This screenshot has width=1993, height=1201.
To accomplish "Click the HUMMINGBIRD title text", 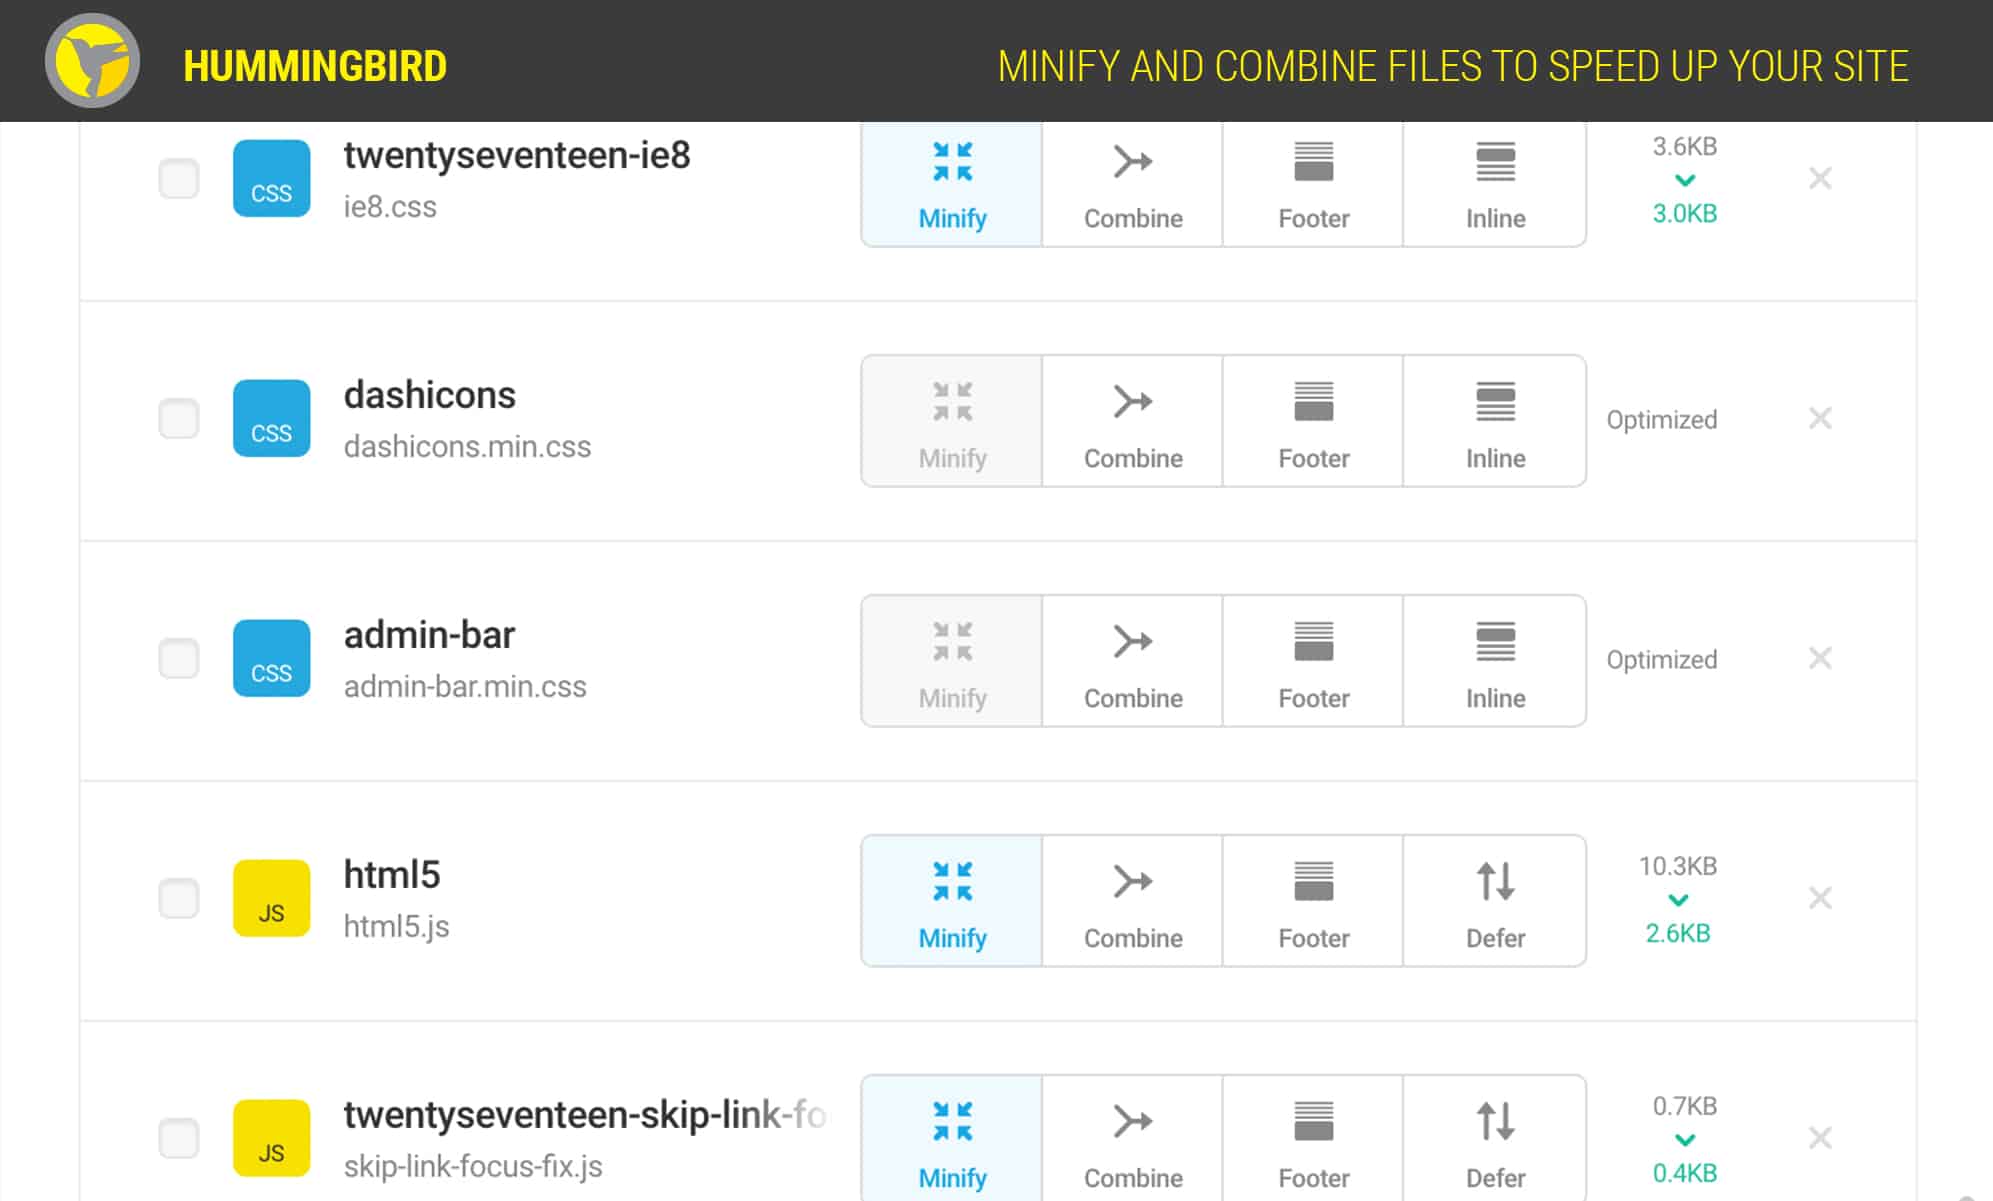I will pyautogui.click(x=315, y=64).
